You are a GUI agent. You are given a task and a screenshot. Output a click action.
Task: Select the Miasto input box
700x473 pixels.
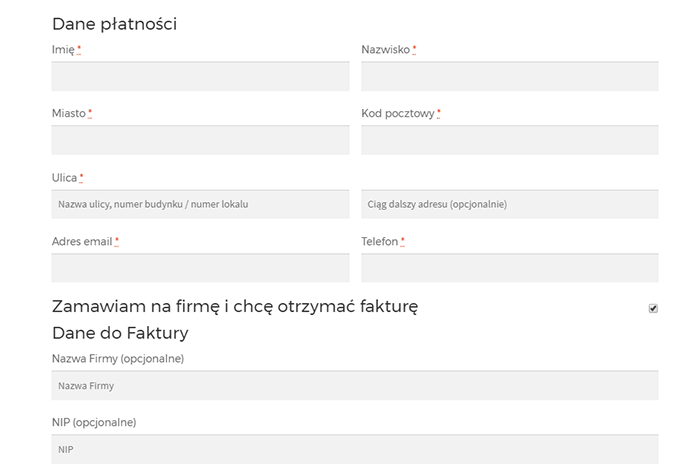pos(200,140)
